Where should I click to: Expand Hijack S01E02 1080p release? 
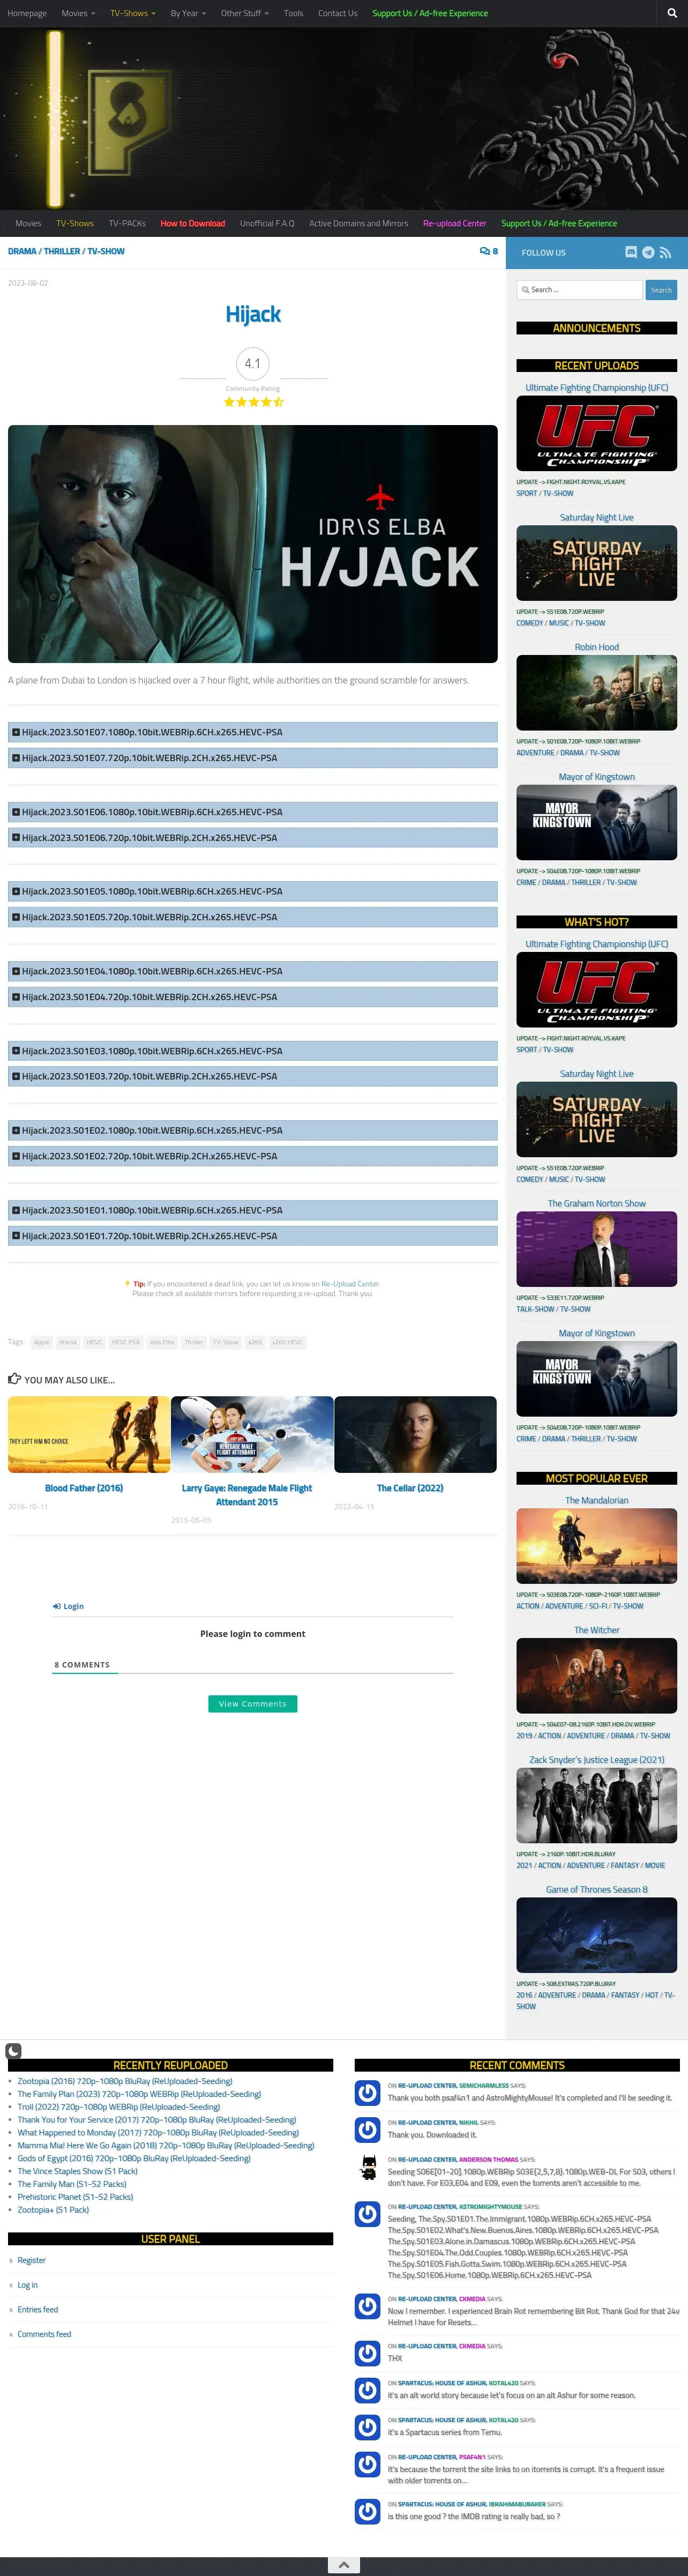[253, 1130]
